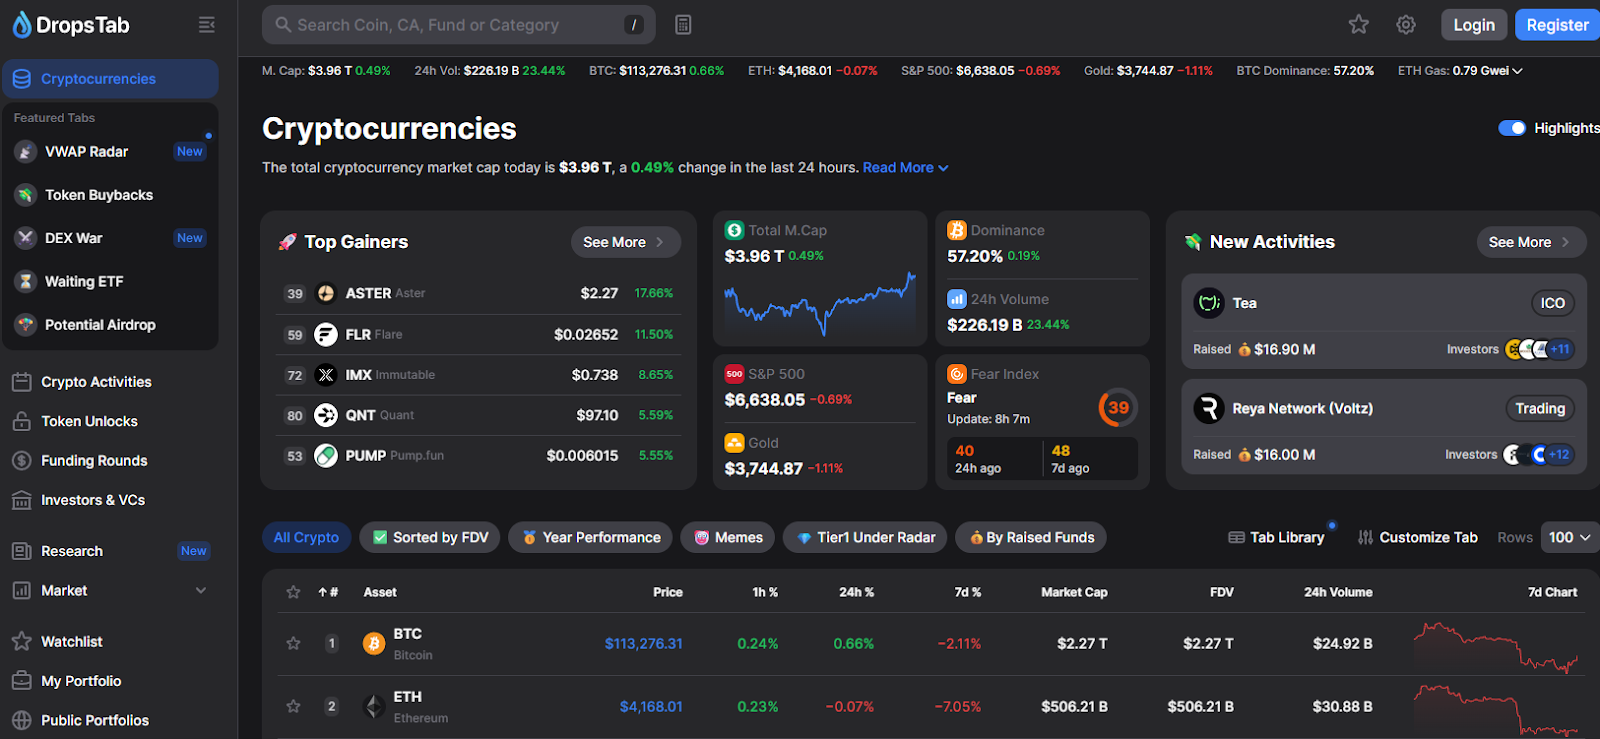
Task: Click the Tea project icon
Action: click(1209, 303)
